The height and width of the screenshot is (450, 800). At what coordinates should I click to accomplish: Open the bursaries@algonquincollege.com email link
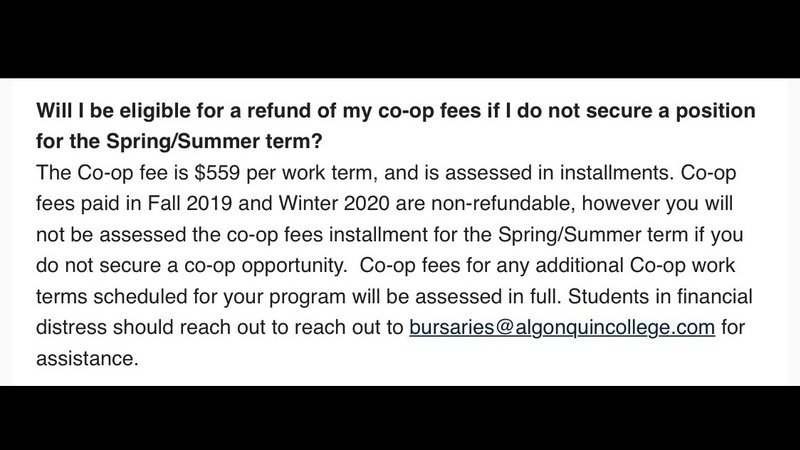click(562, 327)
